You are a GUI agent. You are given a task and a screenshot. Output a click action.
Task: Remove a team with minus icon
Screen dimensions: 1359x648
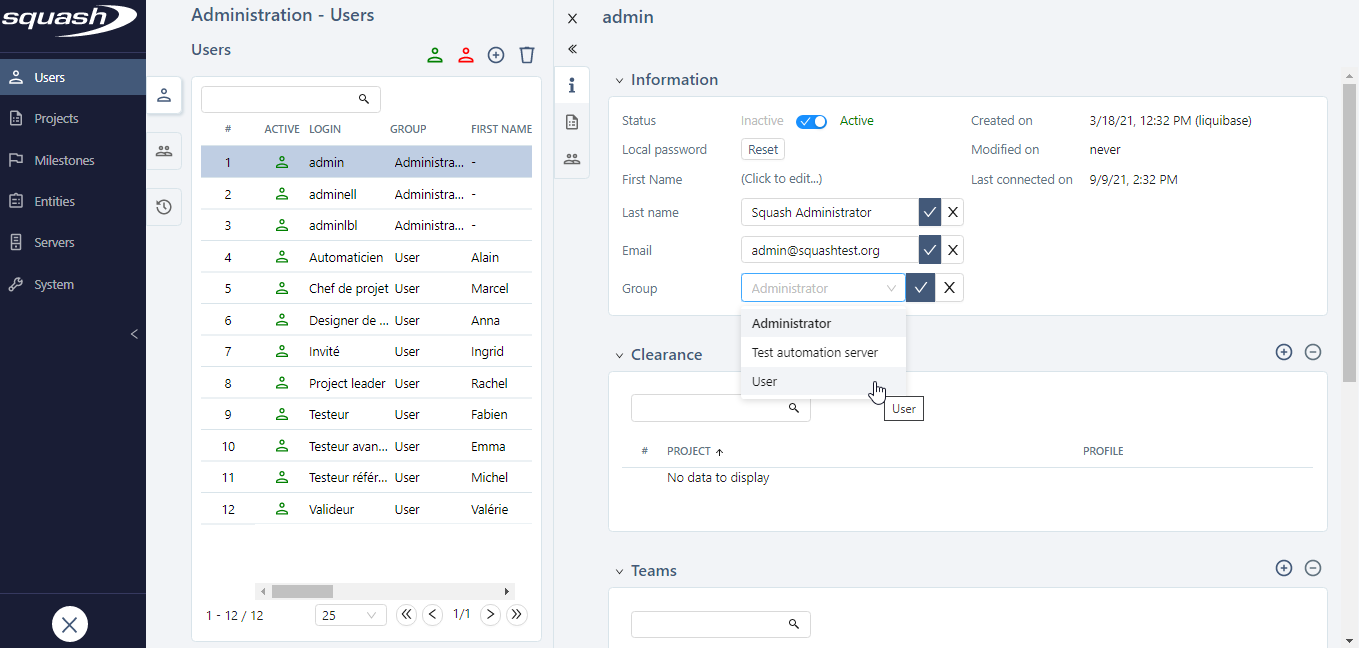coord(1313,568)
